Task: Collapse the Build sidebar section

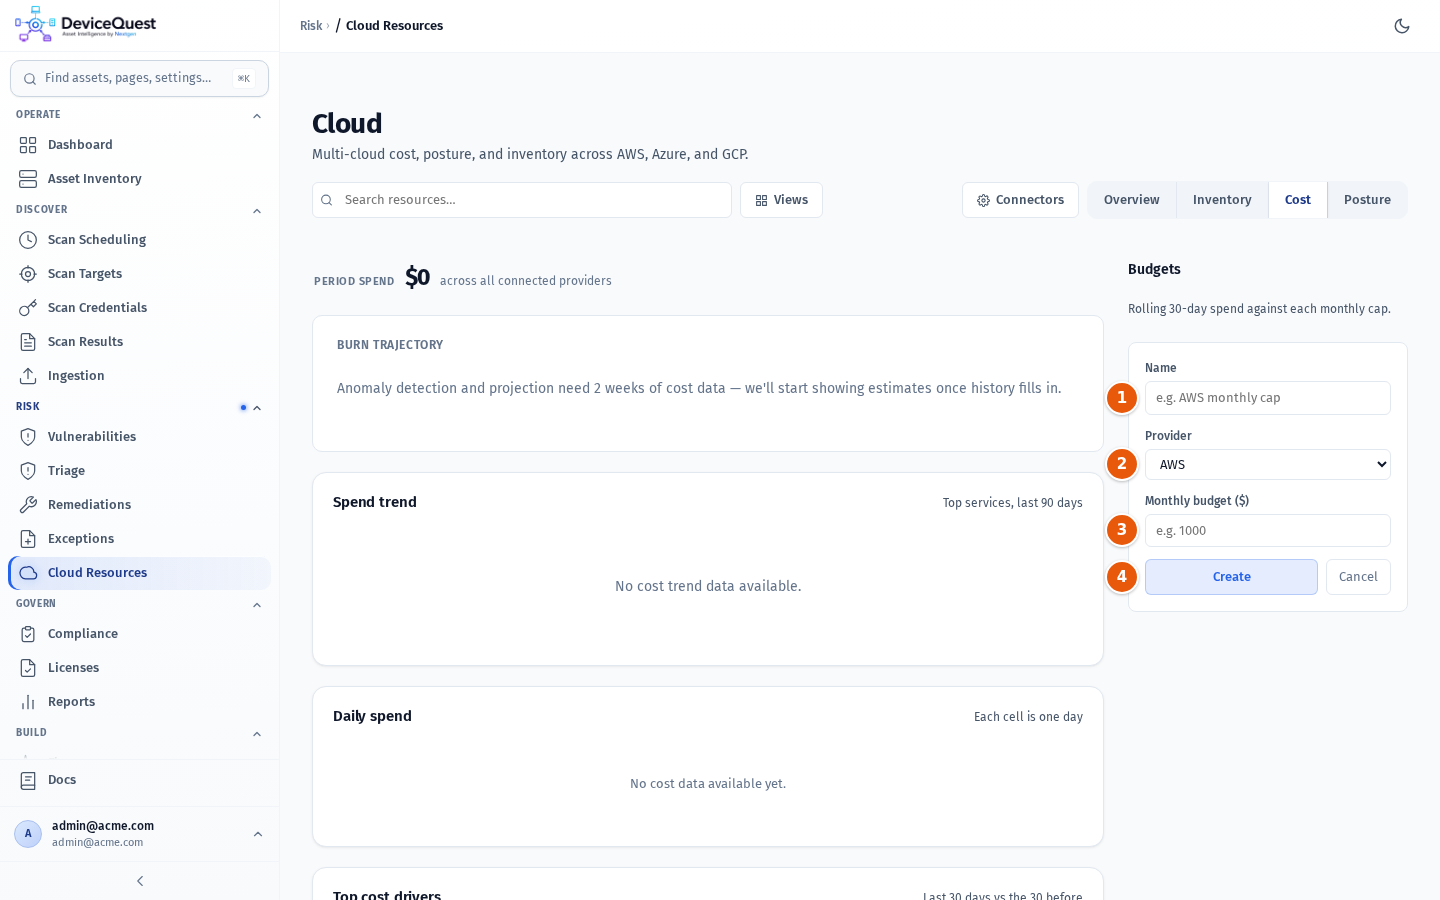Action: 257,734
